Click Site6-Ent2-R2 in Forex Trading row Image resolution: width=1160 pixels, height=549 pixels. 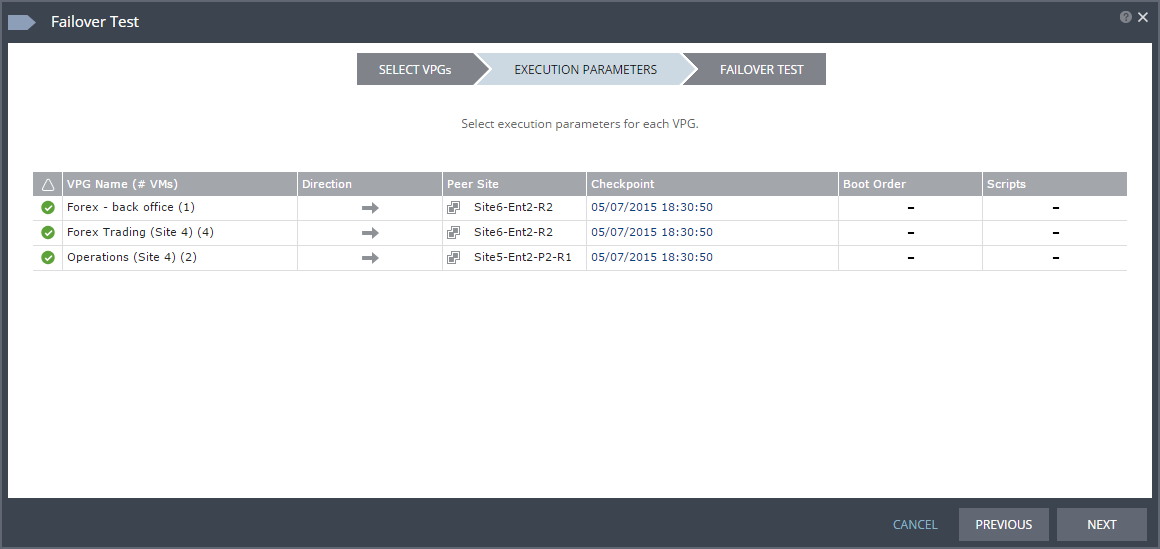[513, 232]
